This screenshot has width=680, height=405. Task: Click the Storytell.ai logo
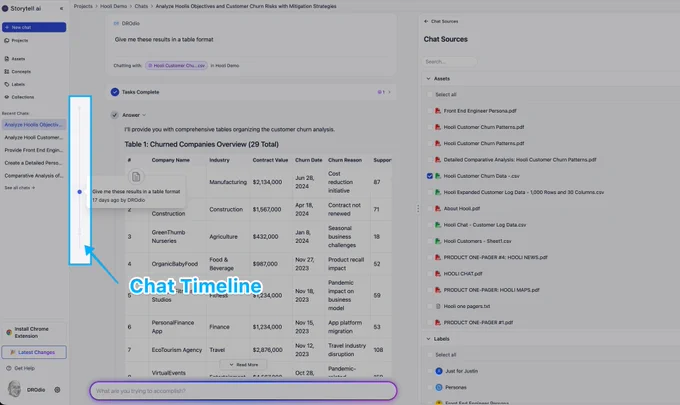(5, 8)
